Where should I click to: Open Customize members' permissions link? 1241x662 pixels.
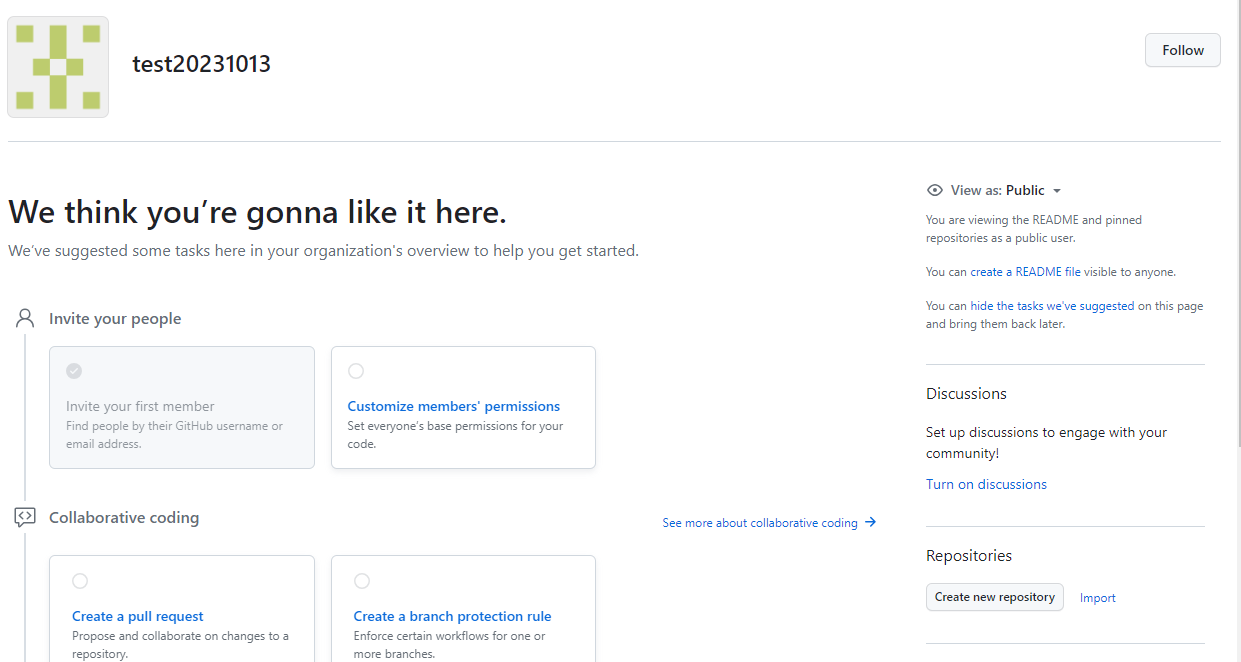point(454,406)
